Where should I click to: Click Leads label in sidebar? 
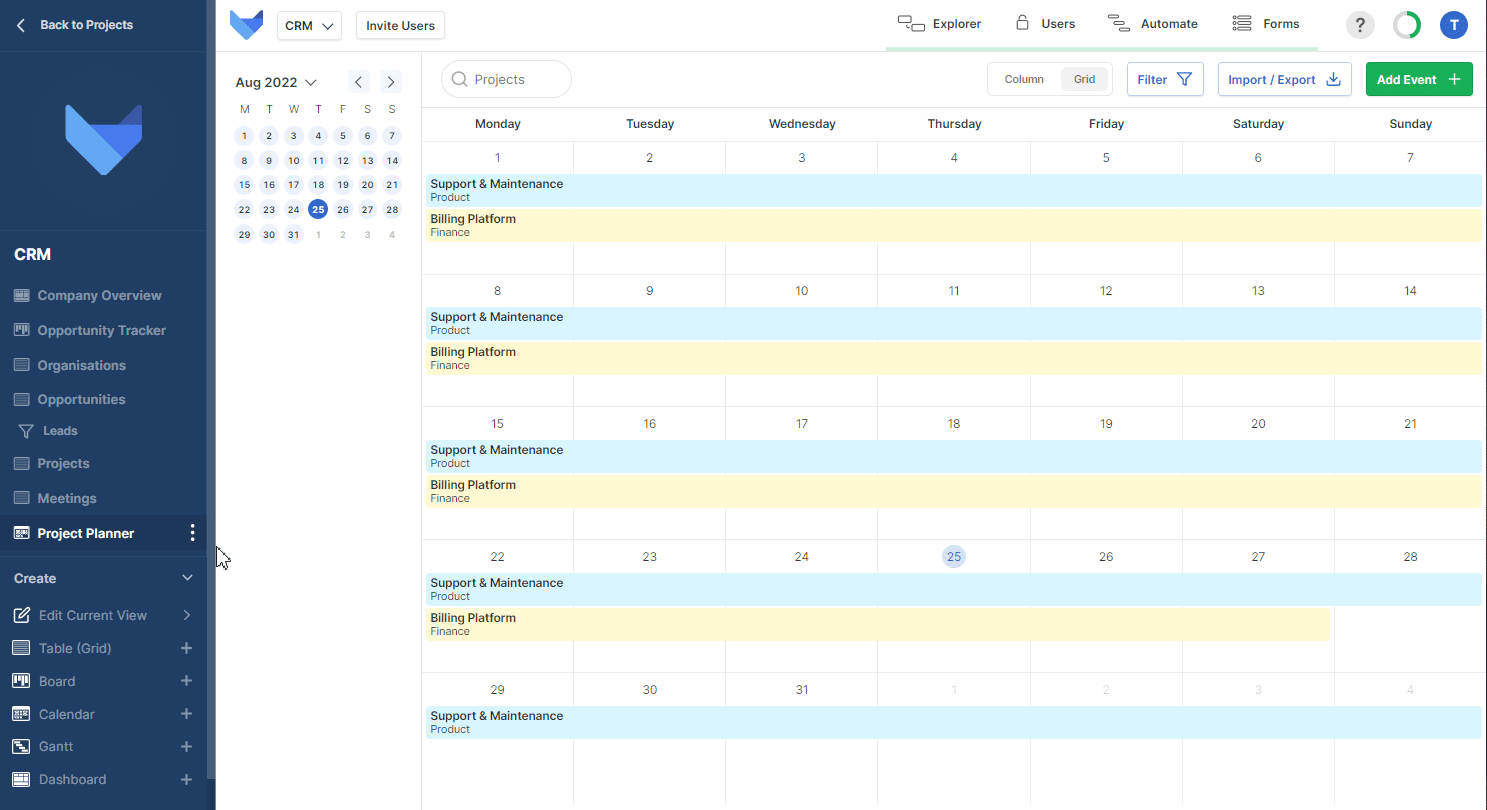(60, 431)
